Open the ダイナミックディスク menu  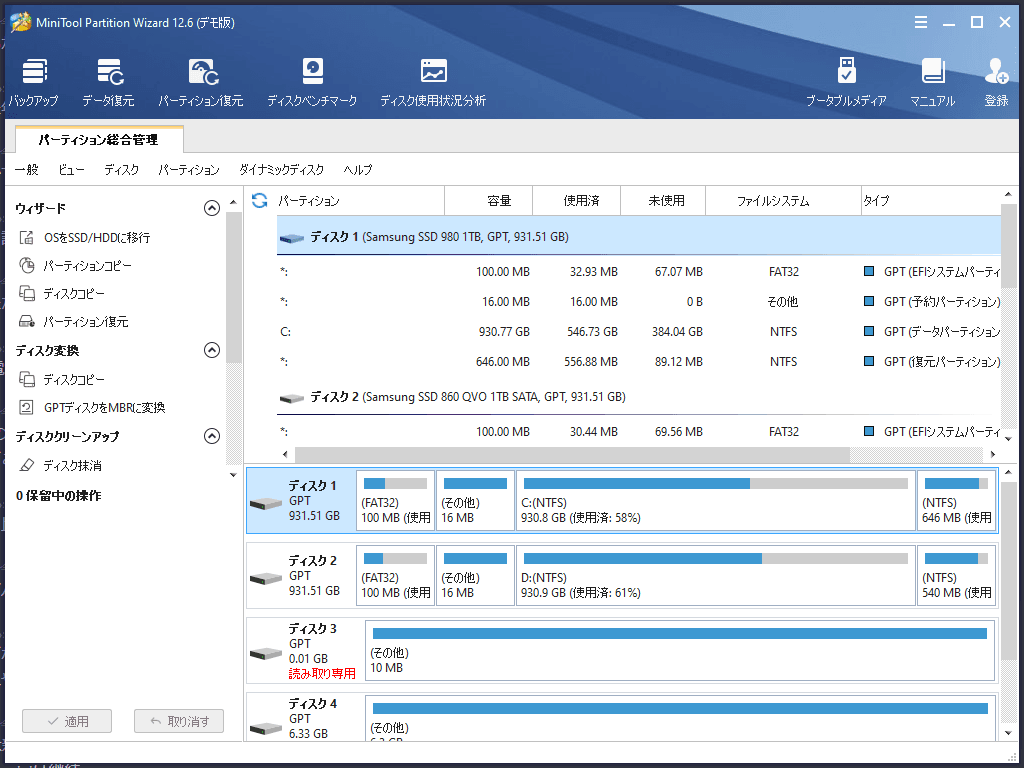tap(281, 170)
